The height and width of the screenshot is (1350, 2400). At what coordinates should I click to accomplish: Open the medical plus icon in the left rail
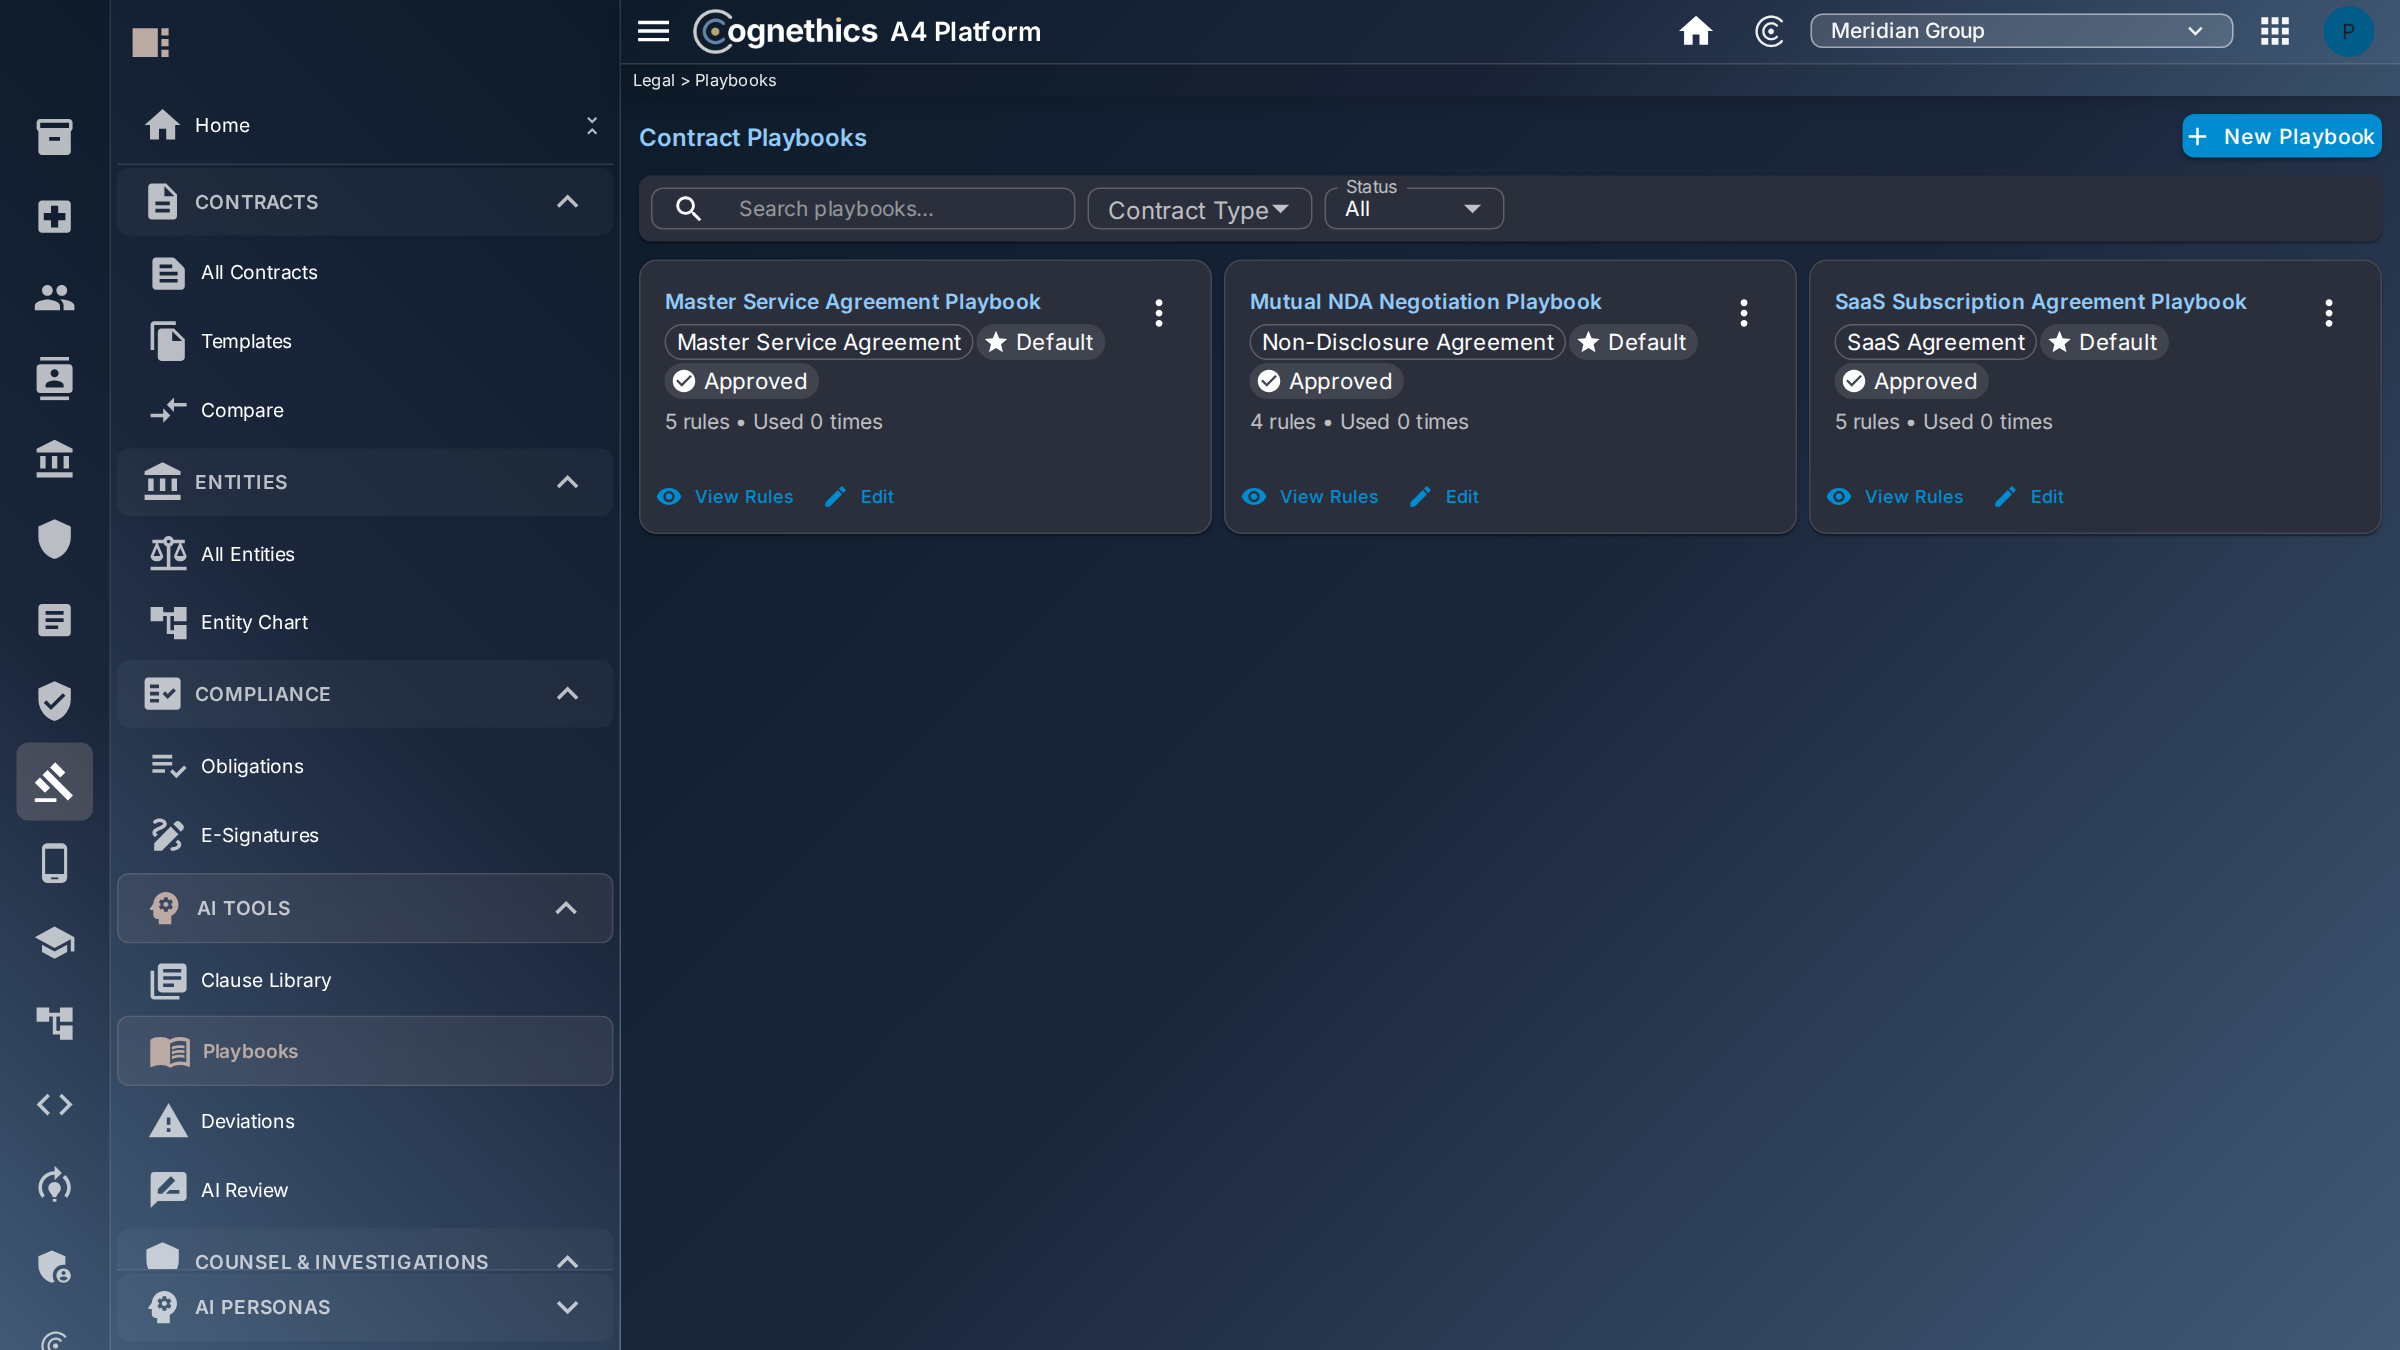[54, 217]
